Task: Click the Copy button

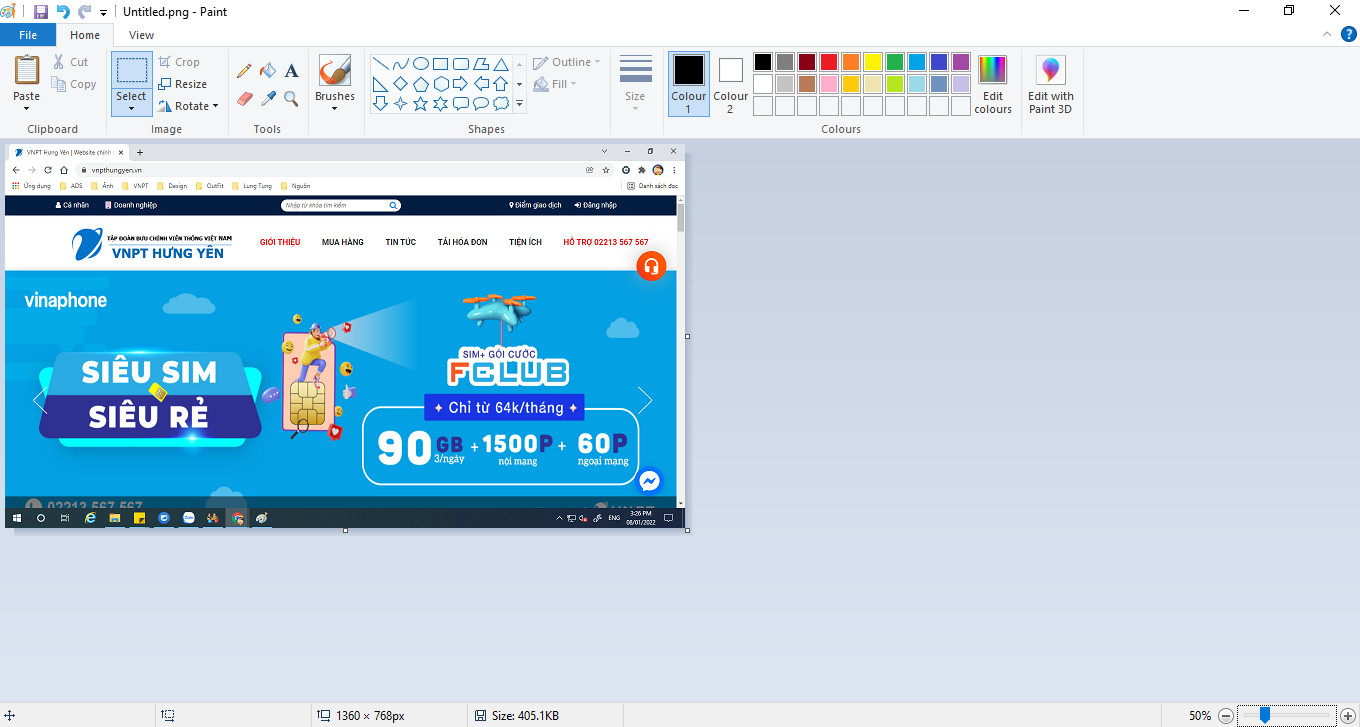Action: (74, 84)
